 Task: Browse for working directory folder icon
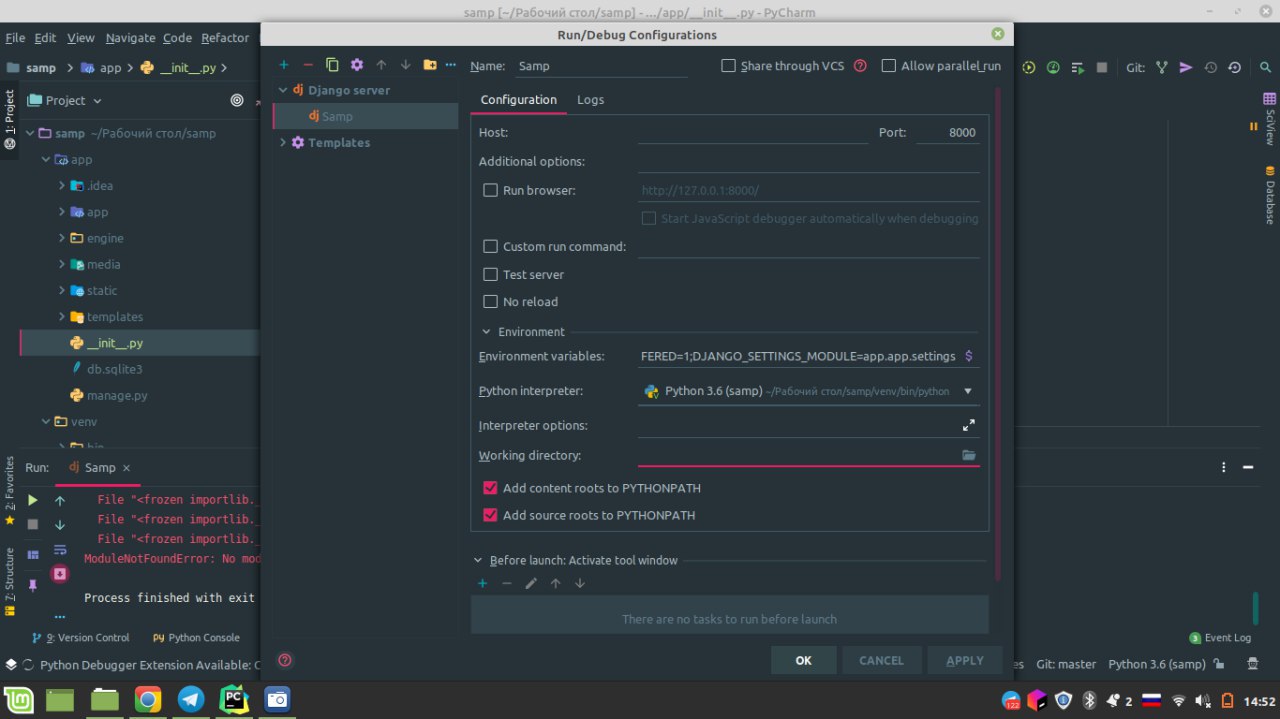[968, 455]
